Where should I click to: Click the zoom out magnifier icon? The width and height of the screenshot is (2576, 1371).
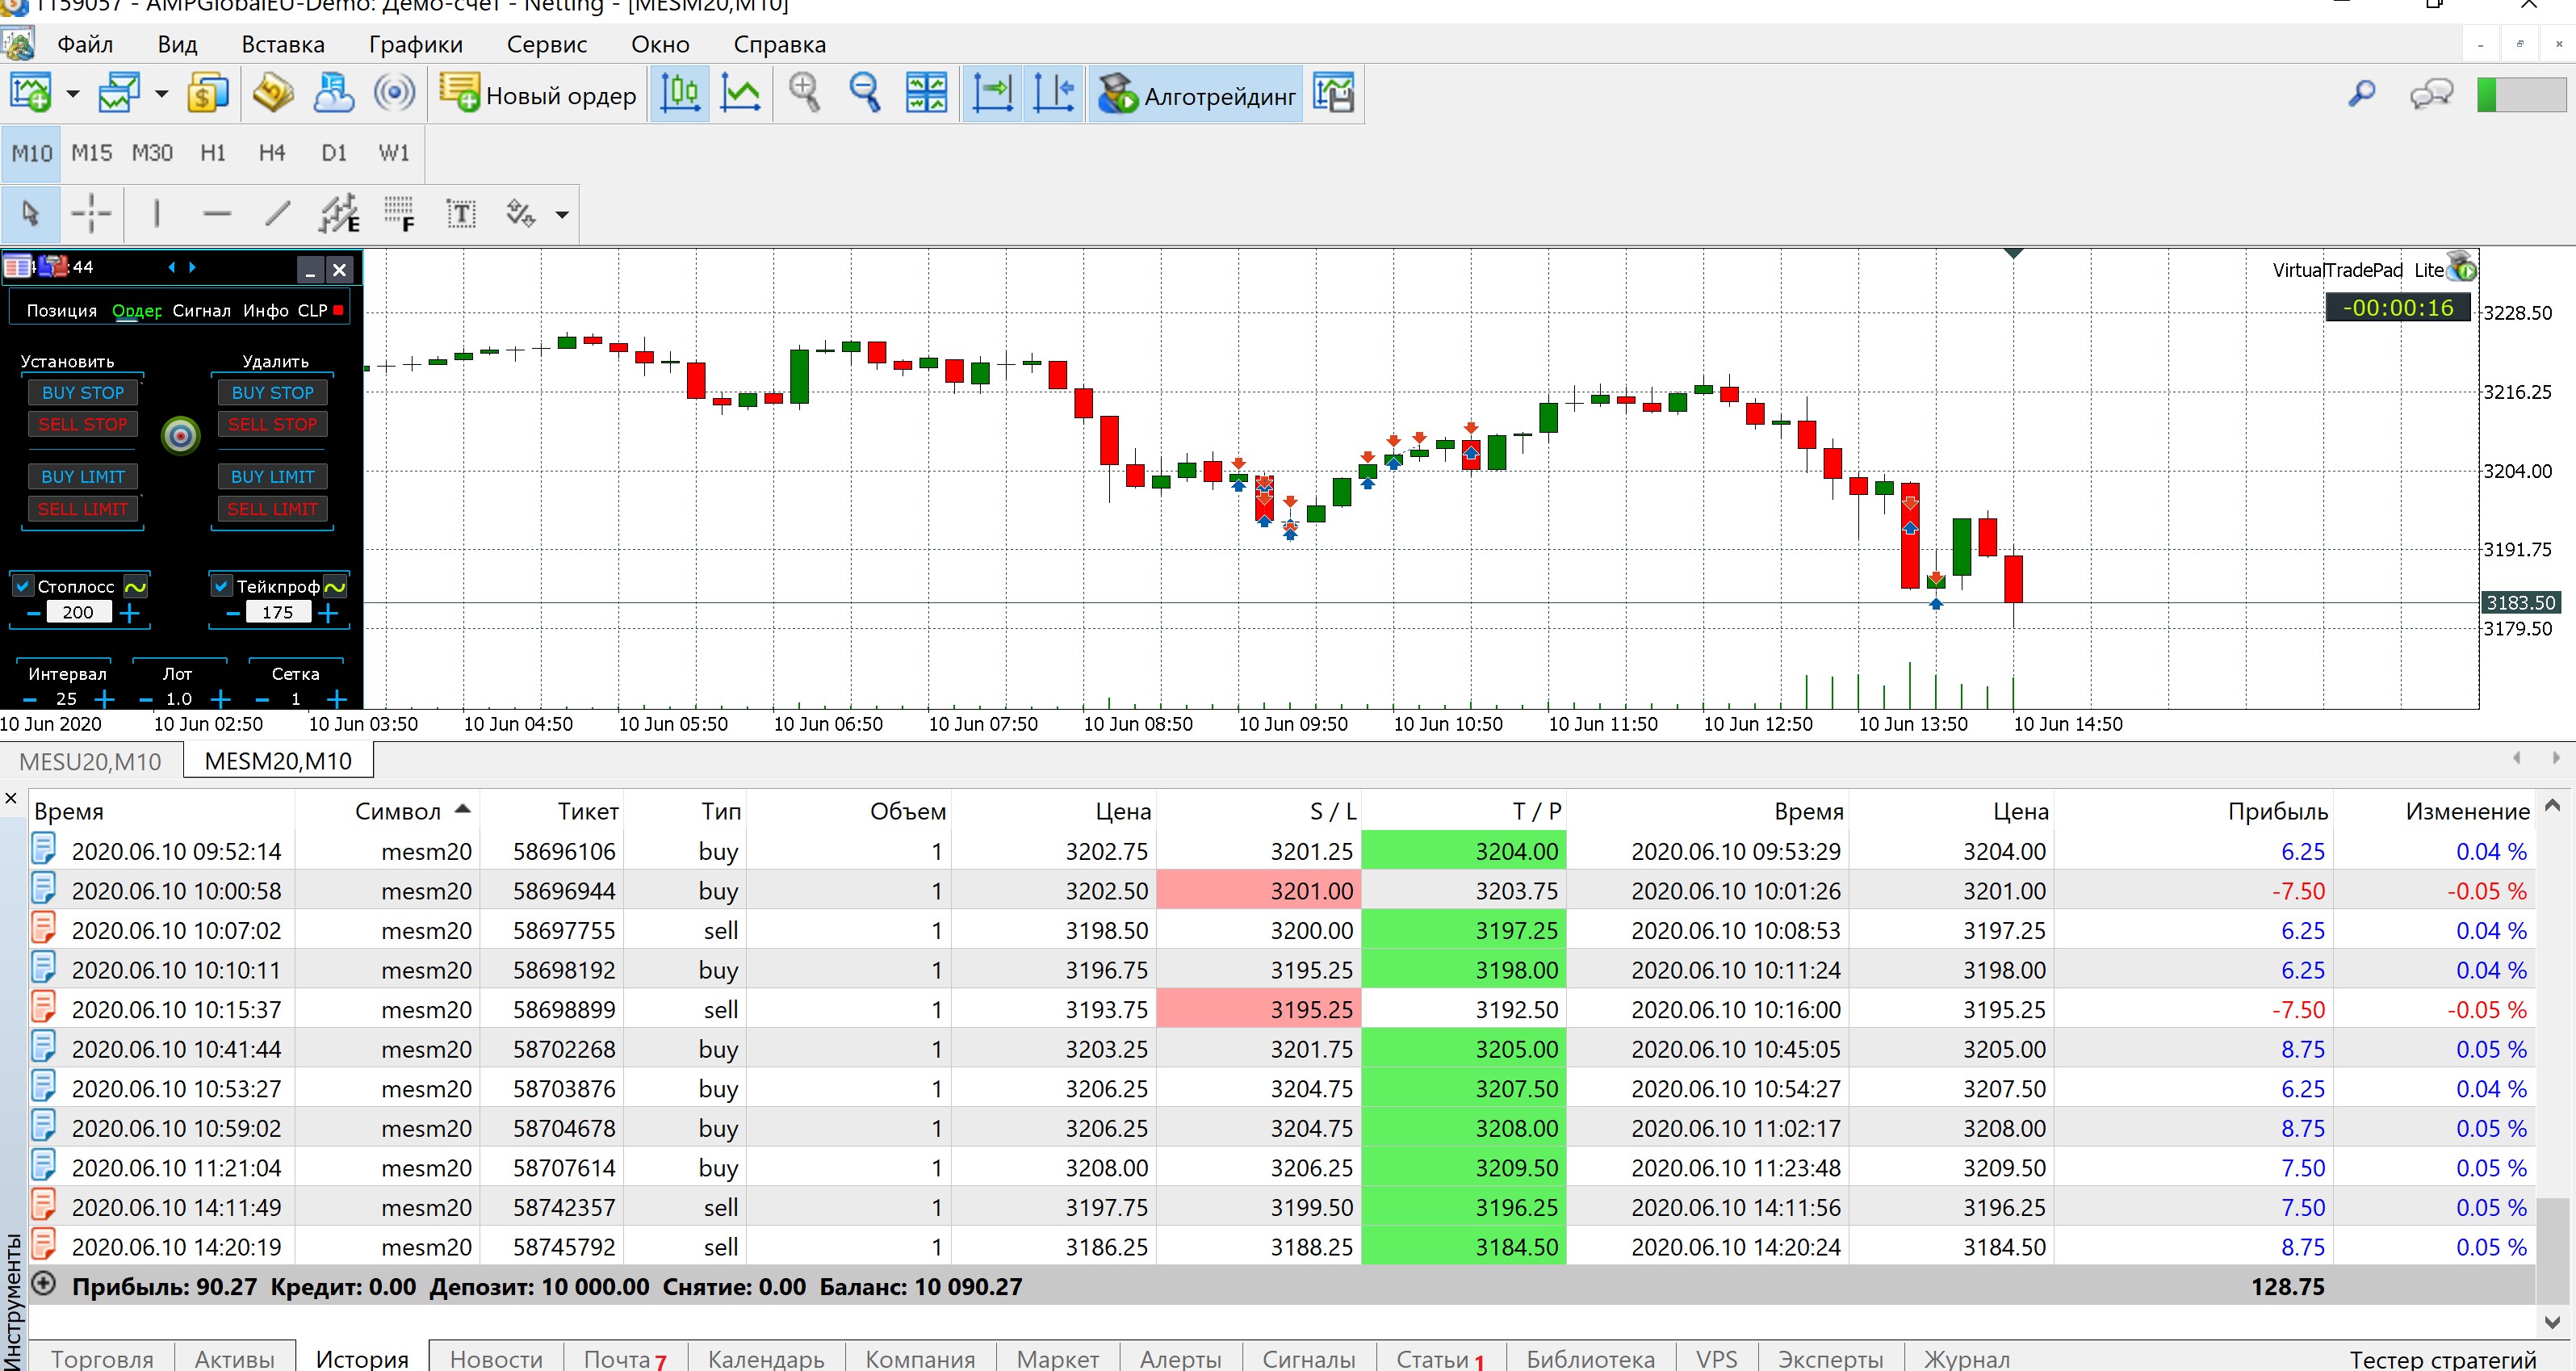point(864,94)
